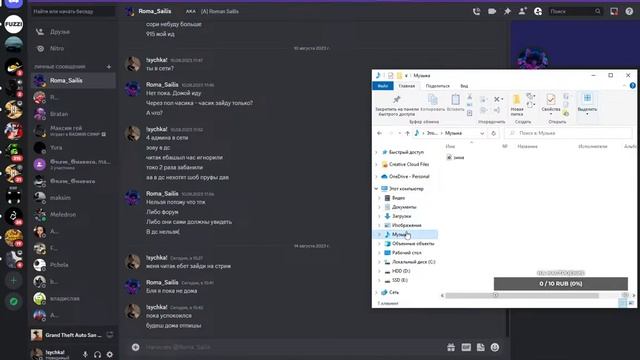This screenshot has width=640, height=360.
Task: Click Вставить in Explorer ribbon
Action: tap(456, 103)
